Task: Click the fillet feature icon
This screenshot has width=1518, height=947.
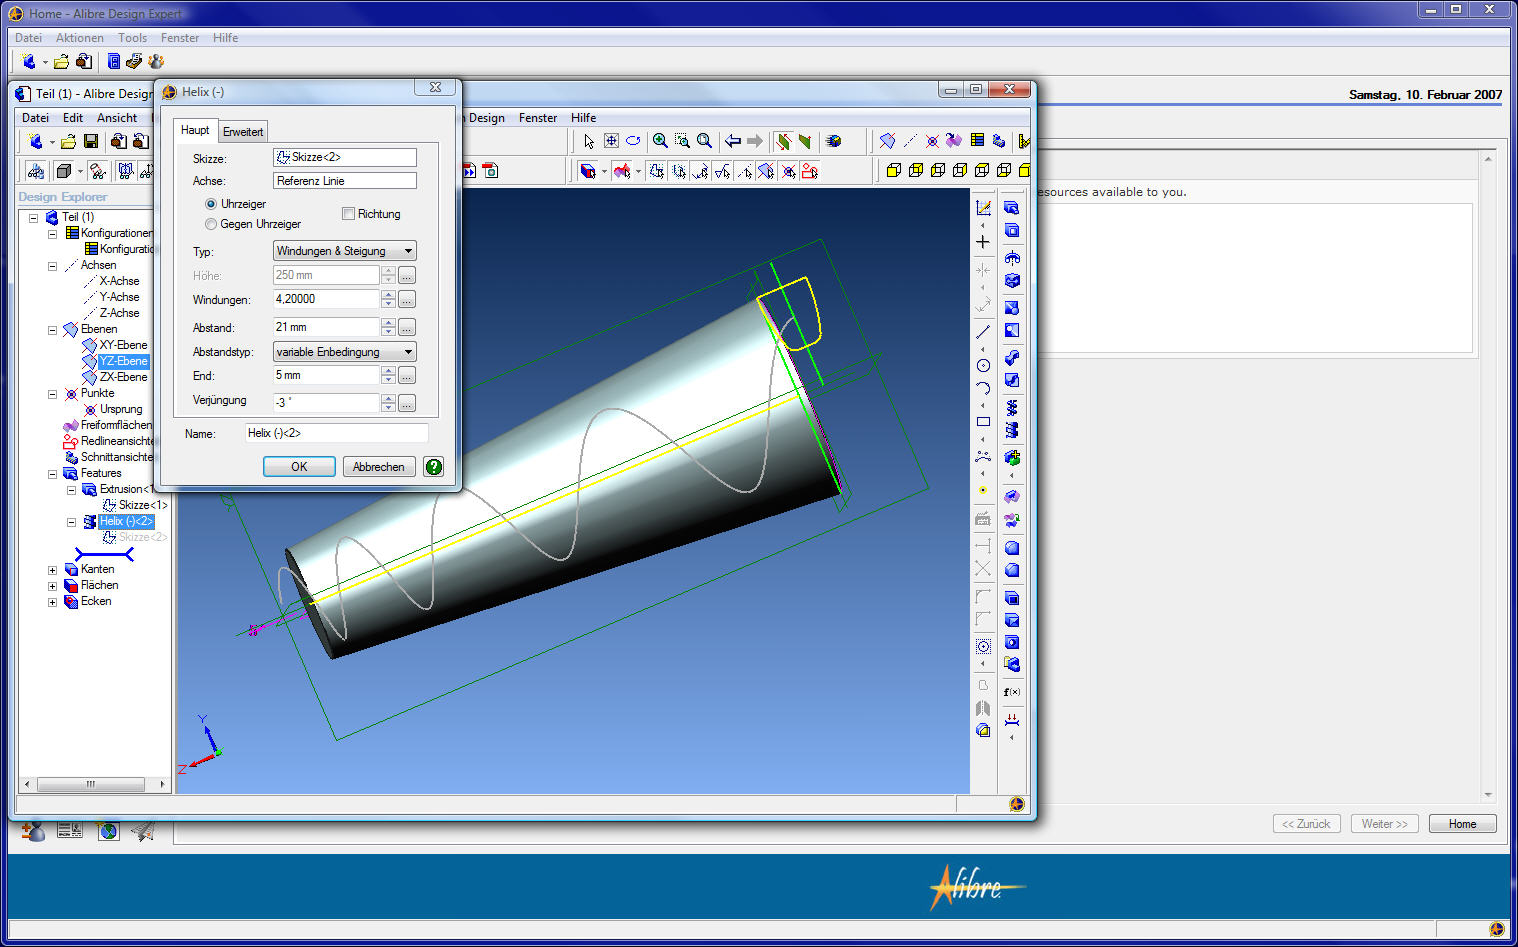Action: point(1012,548)
